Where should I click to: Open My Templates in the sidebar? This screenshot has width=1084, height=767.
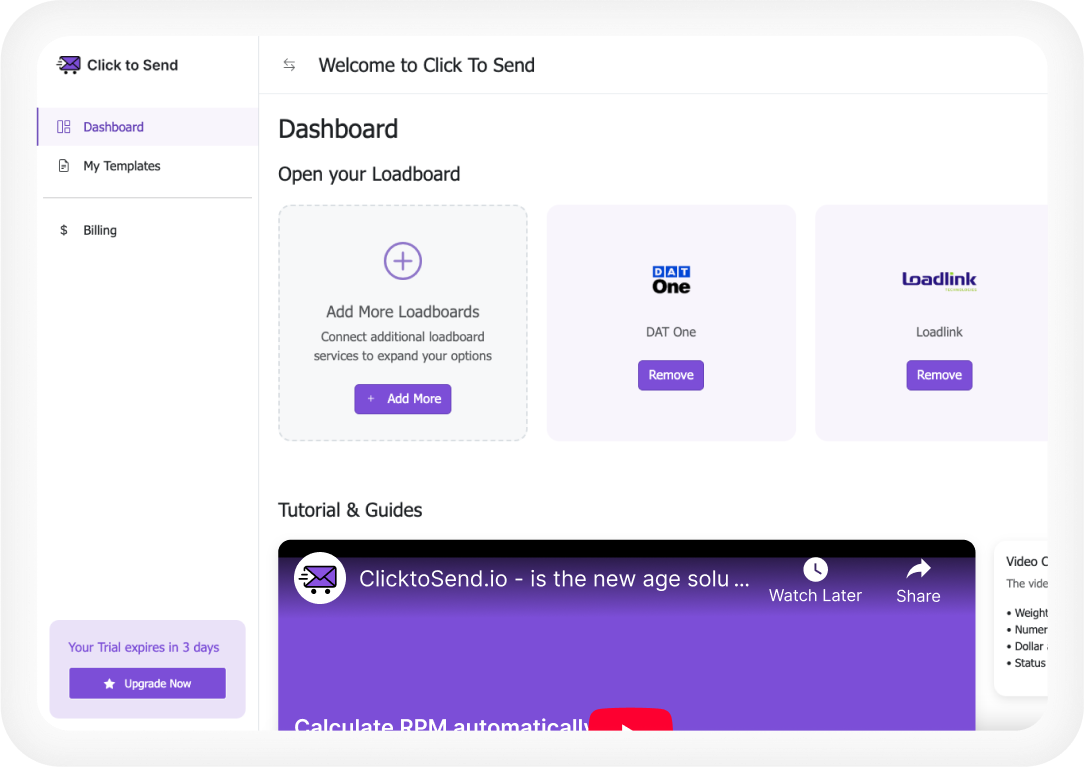121,166
